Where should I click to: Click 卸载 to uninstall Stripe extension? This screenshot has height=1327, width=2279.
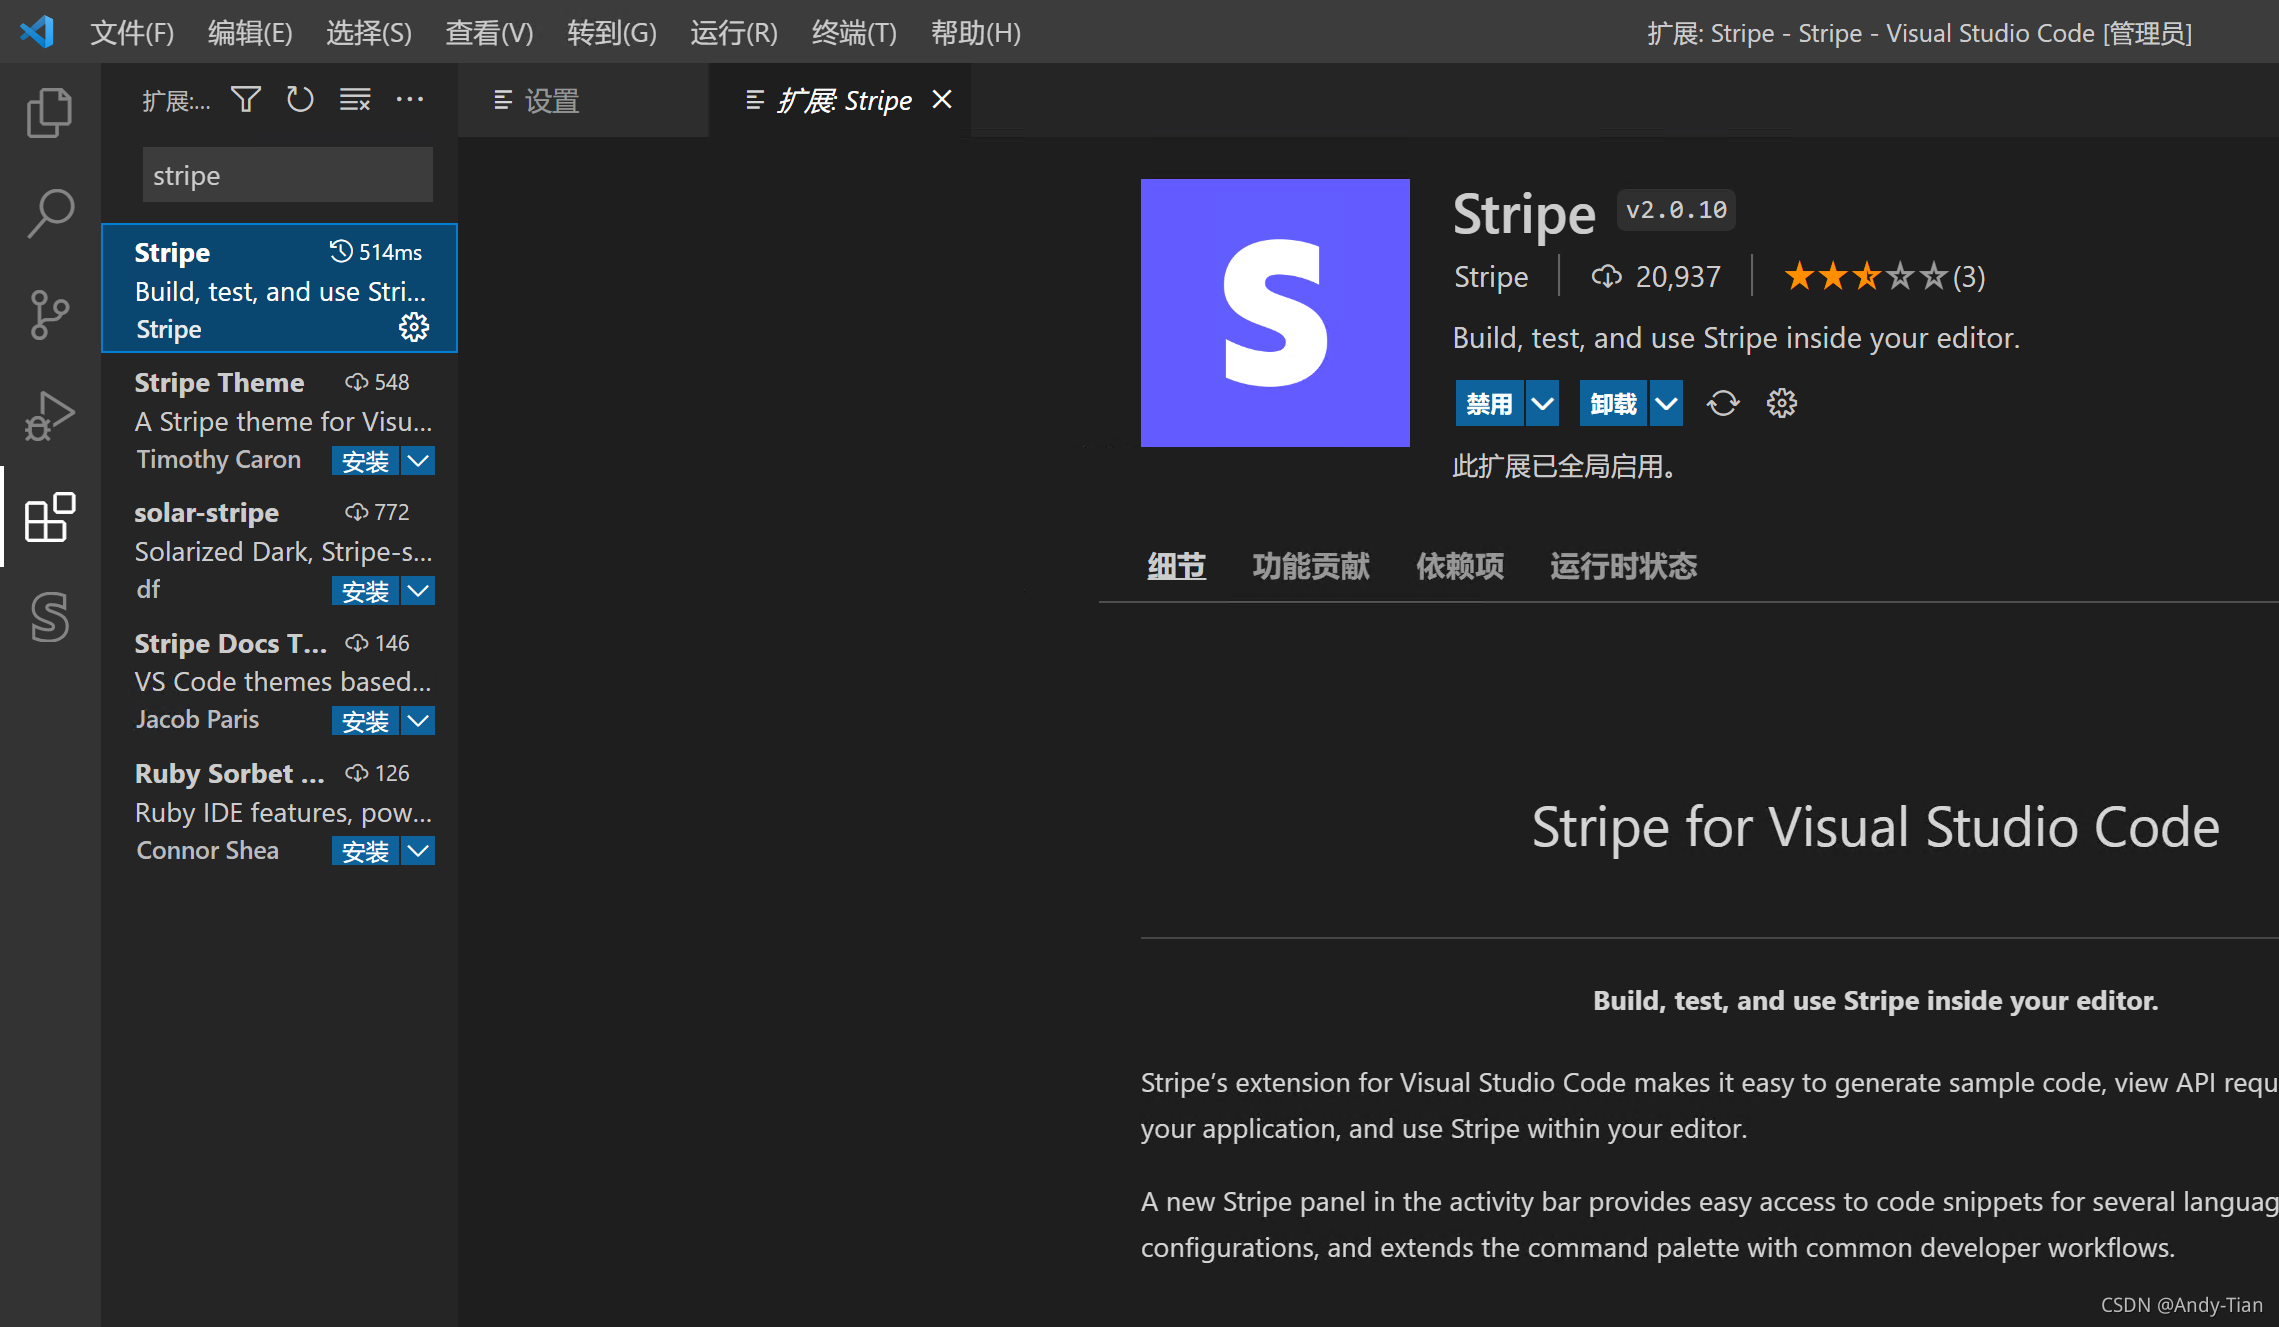(x=1613, y=404)
